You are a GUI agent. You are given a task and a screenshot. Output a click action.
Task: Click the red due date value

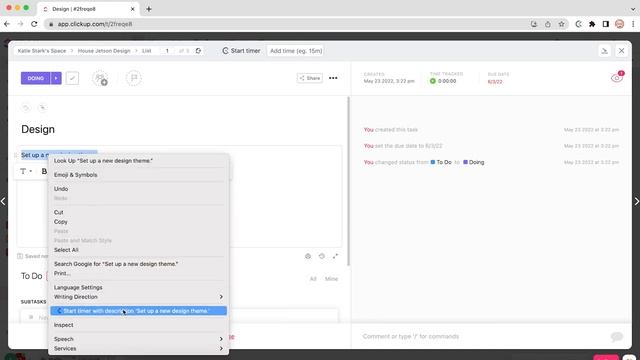point(495,82)
